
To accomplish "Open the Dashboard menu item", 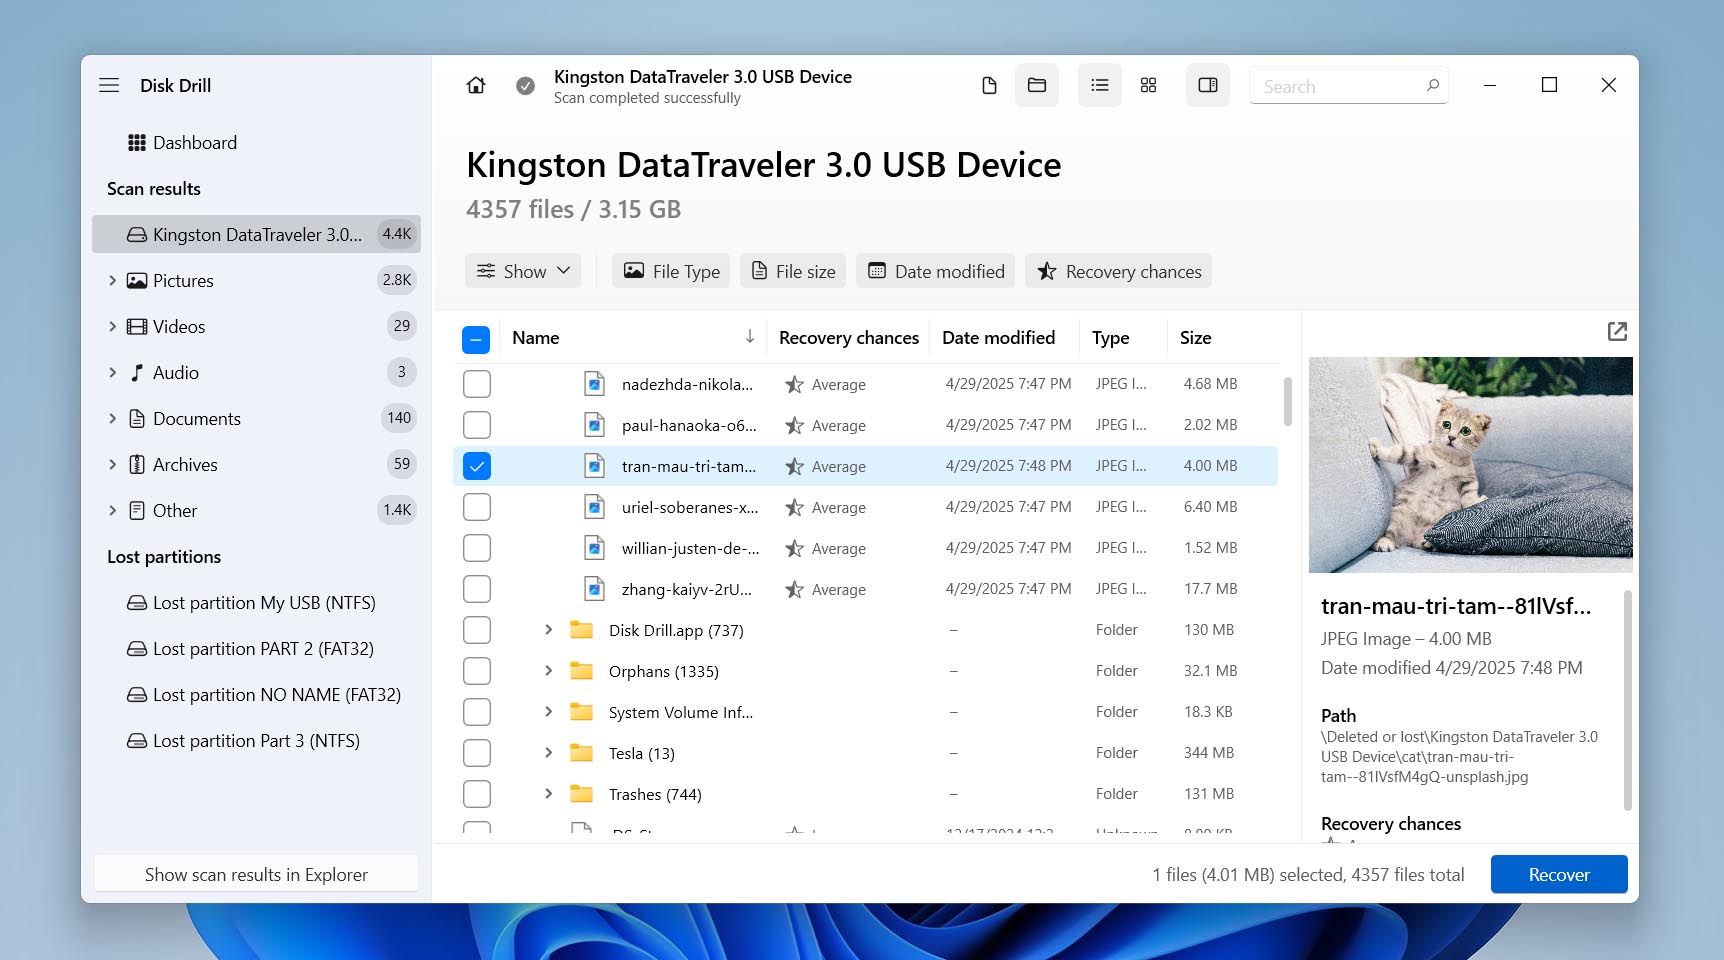I will 256,143.
